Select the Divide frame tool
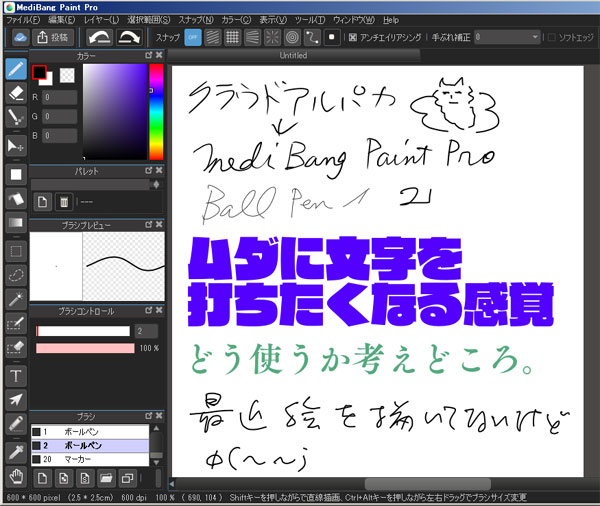The width and height of the screenshot is (600, 506). click(16, 424)
